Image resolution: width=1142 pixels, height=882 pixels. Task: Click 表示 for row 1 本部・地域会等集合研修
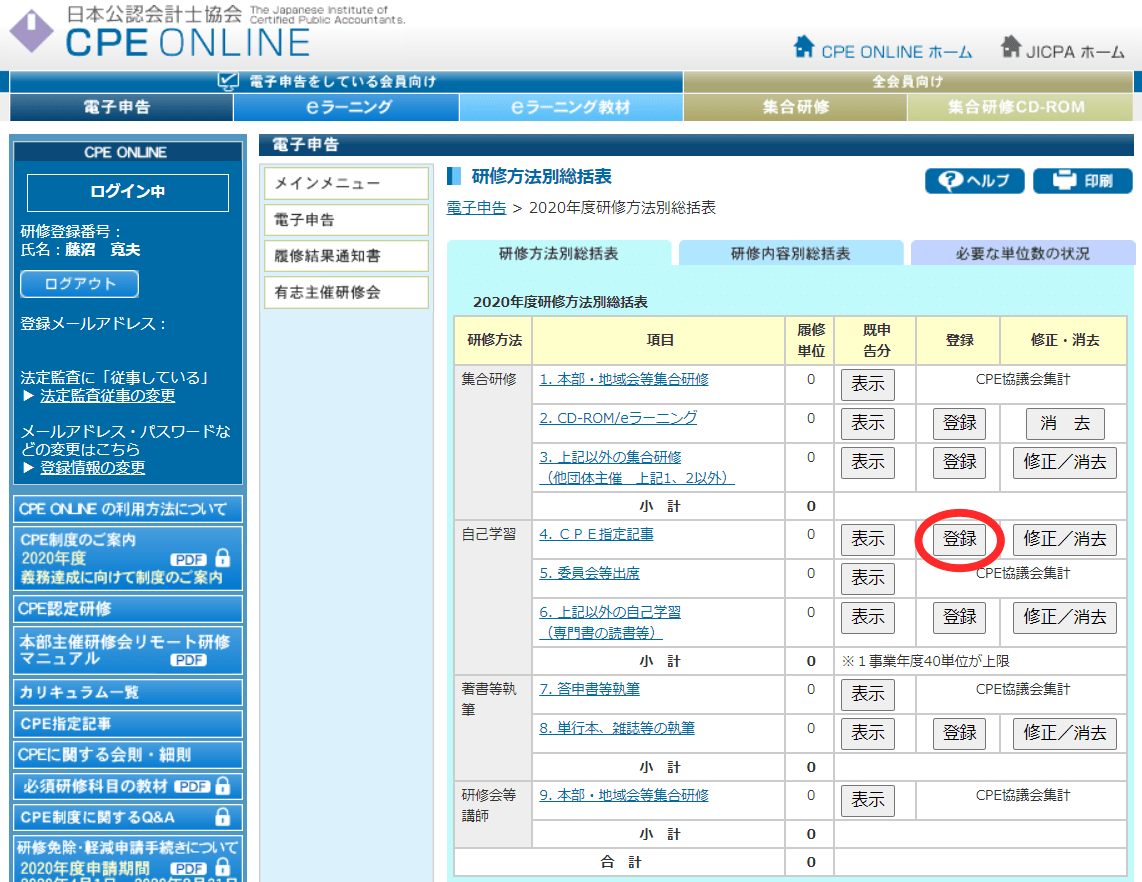[867, 385]
